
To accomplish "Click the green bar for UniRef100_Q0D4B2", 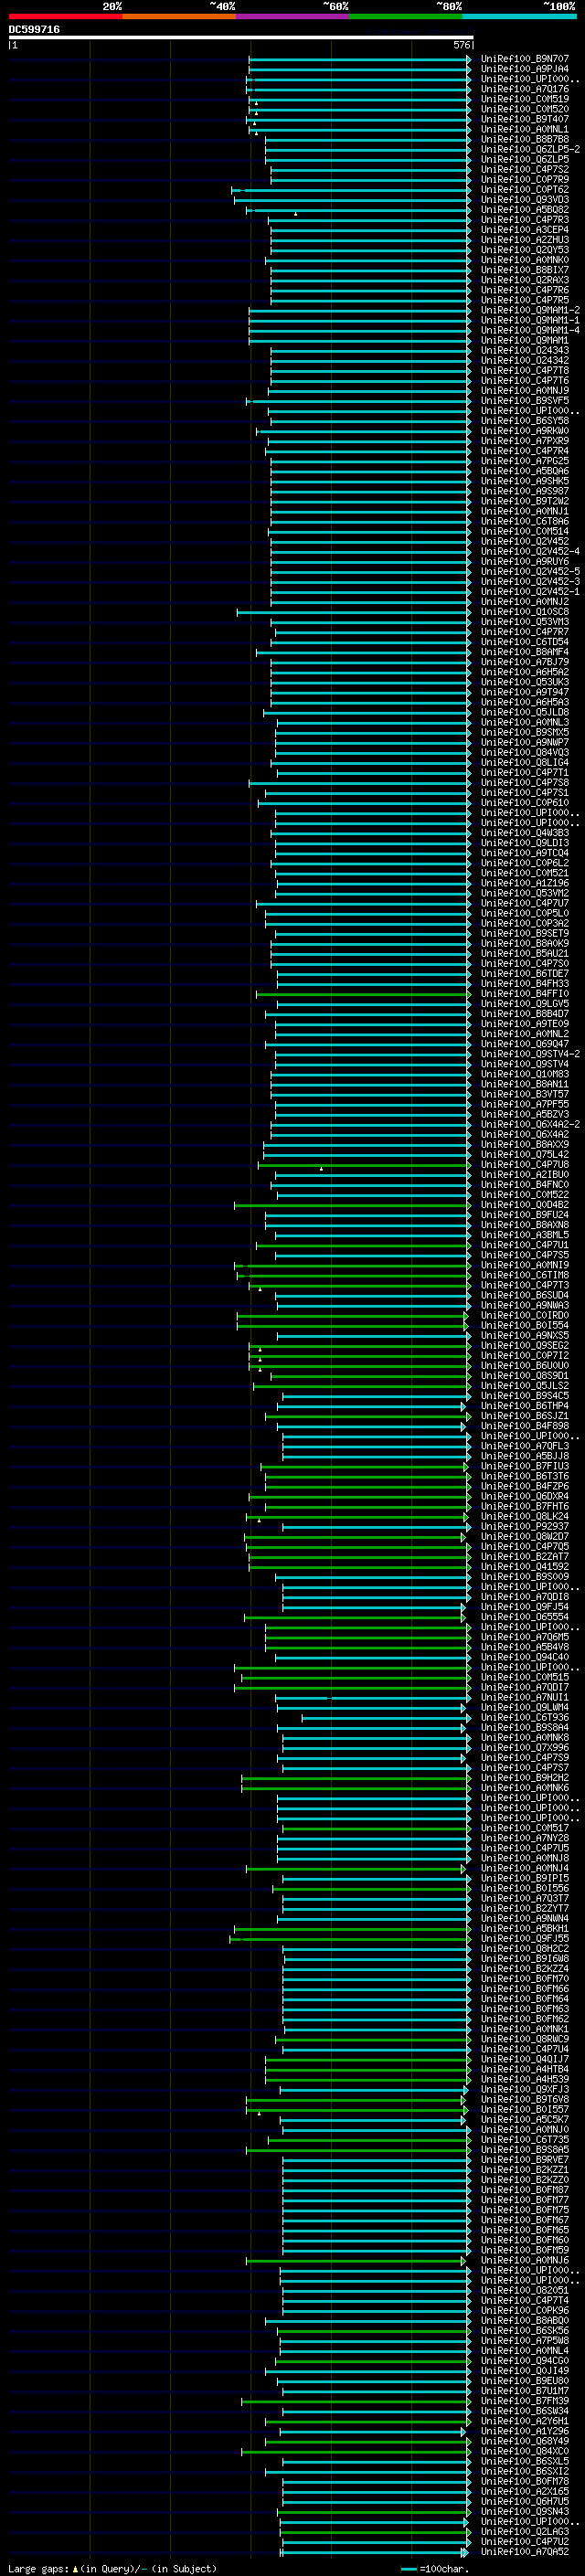I will (352, 1205).
